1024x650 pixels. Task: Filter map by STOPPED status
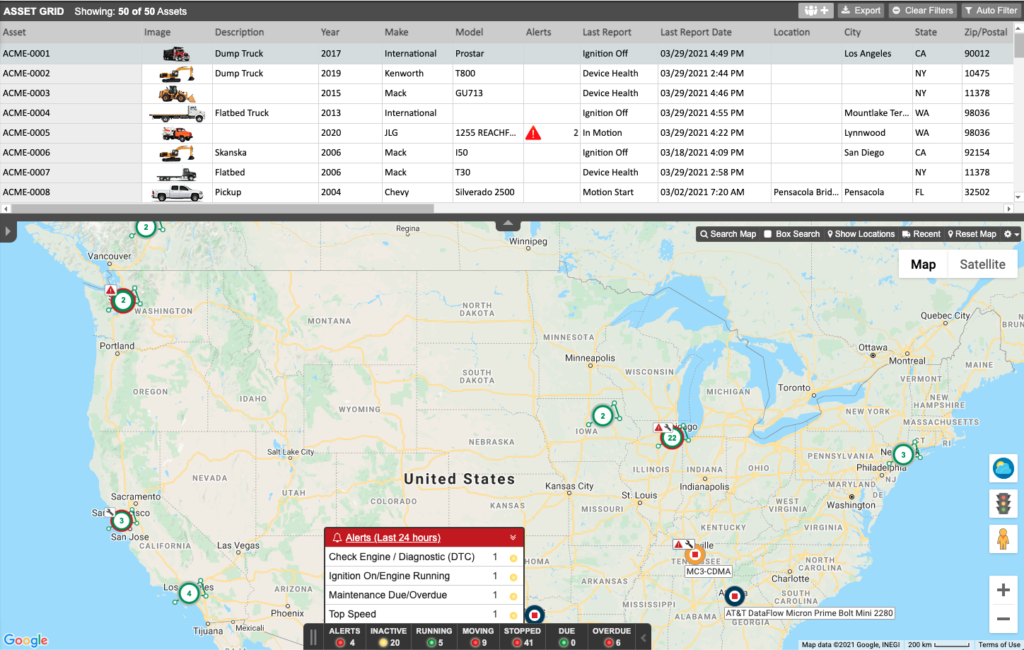tap(522, 637)
